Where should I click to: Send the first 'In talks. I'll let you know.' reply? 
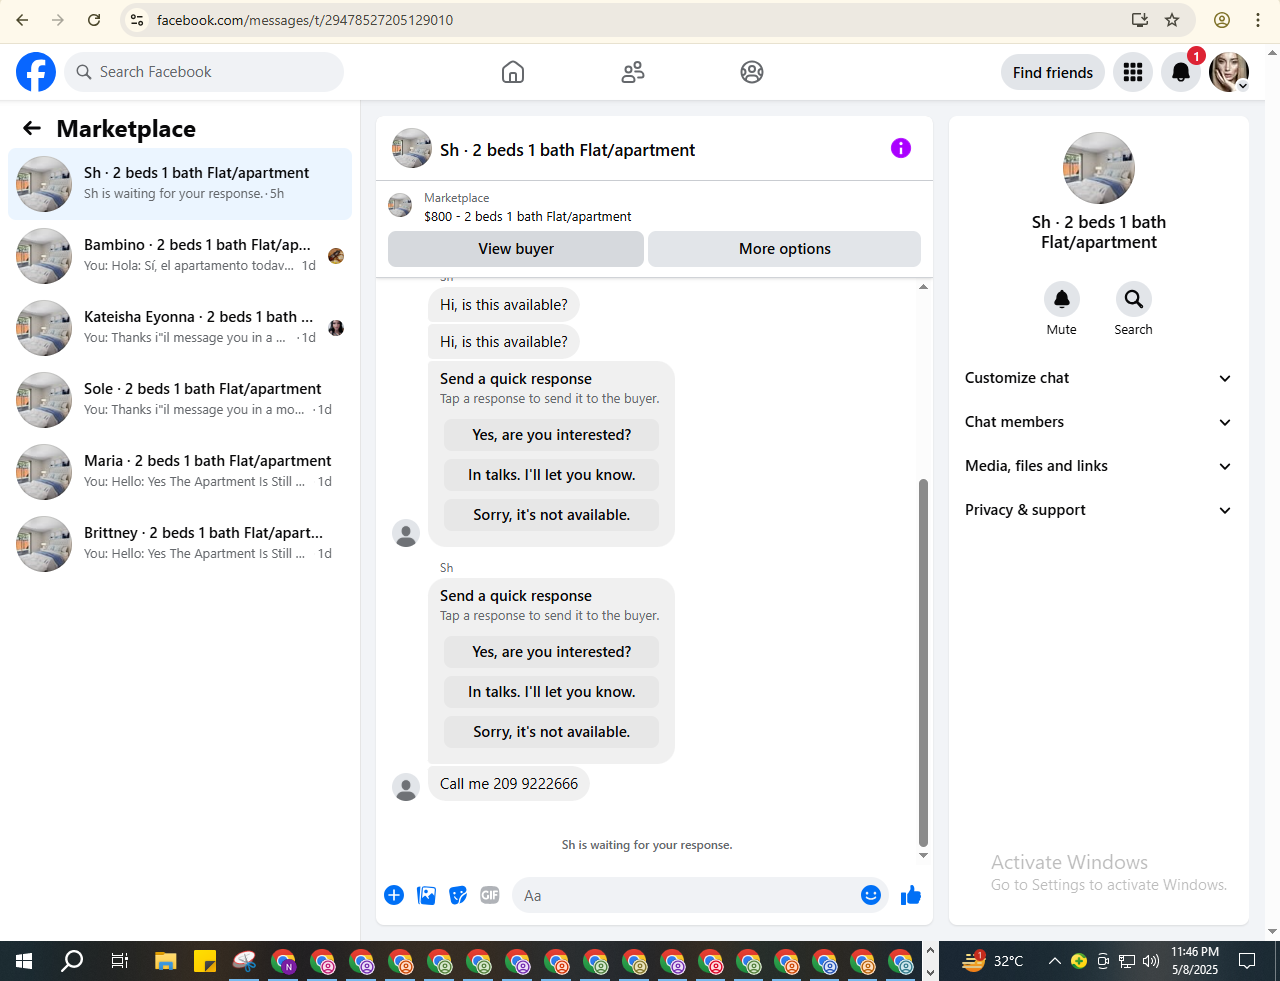click(552, 475)
